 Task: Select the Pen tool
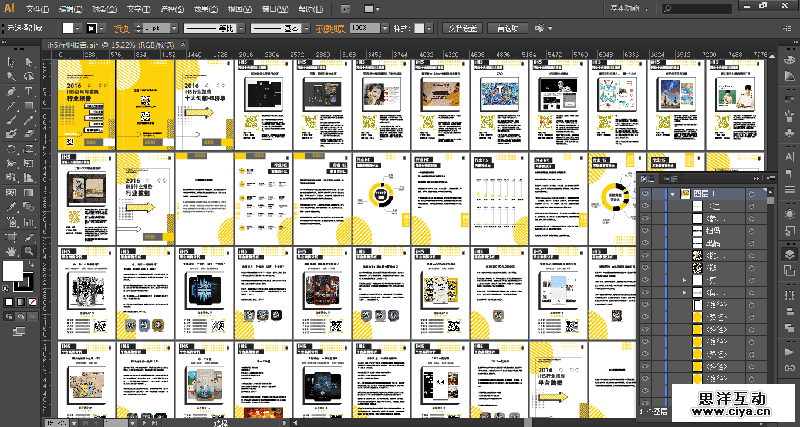pyautogui.click(x=10, y=91)
